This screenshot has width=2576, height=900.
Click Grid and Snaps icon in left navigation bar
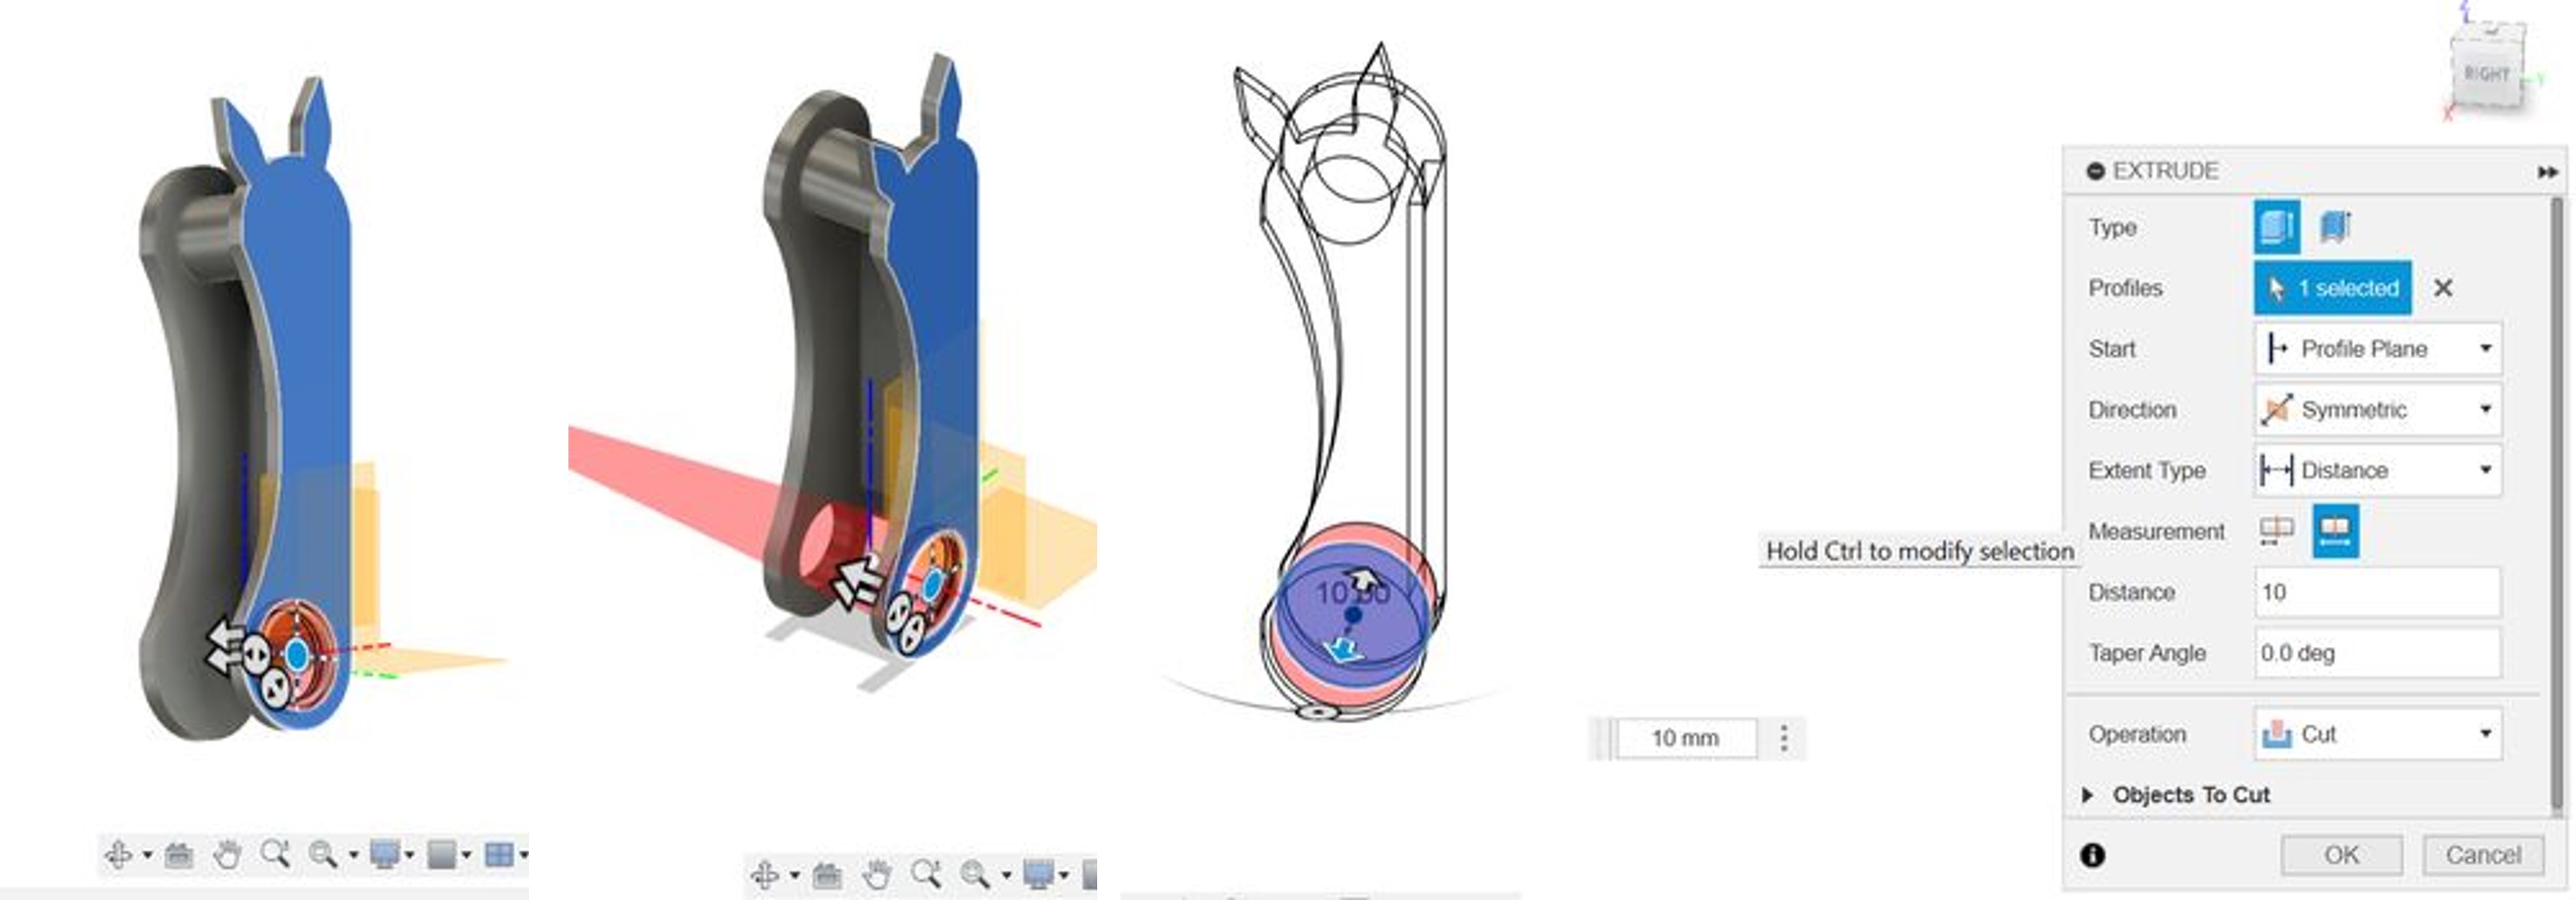pyautogui.click(x=442, y=855)
